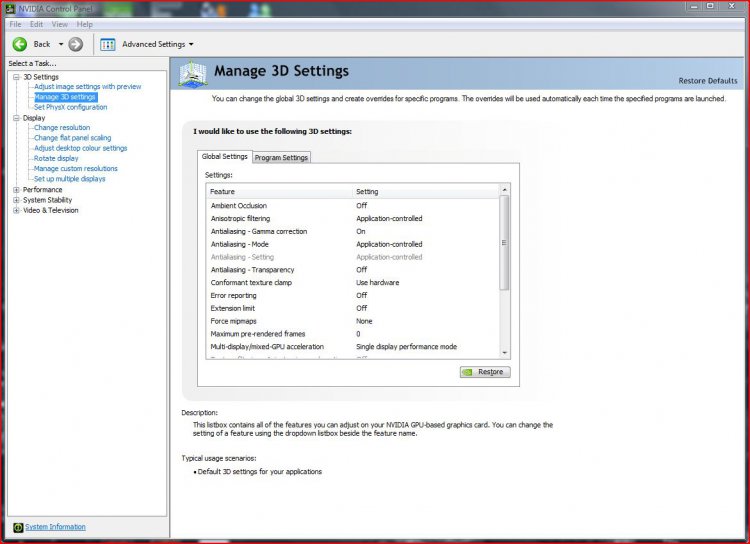Open the System Information link
The width and height of the screenshot is (750, 544).
[x=55, y=527]
